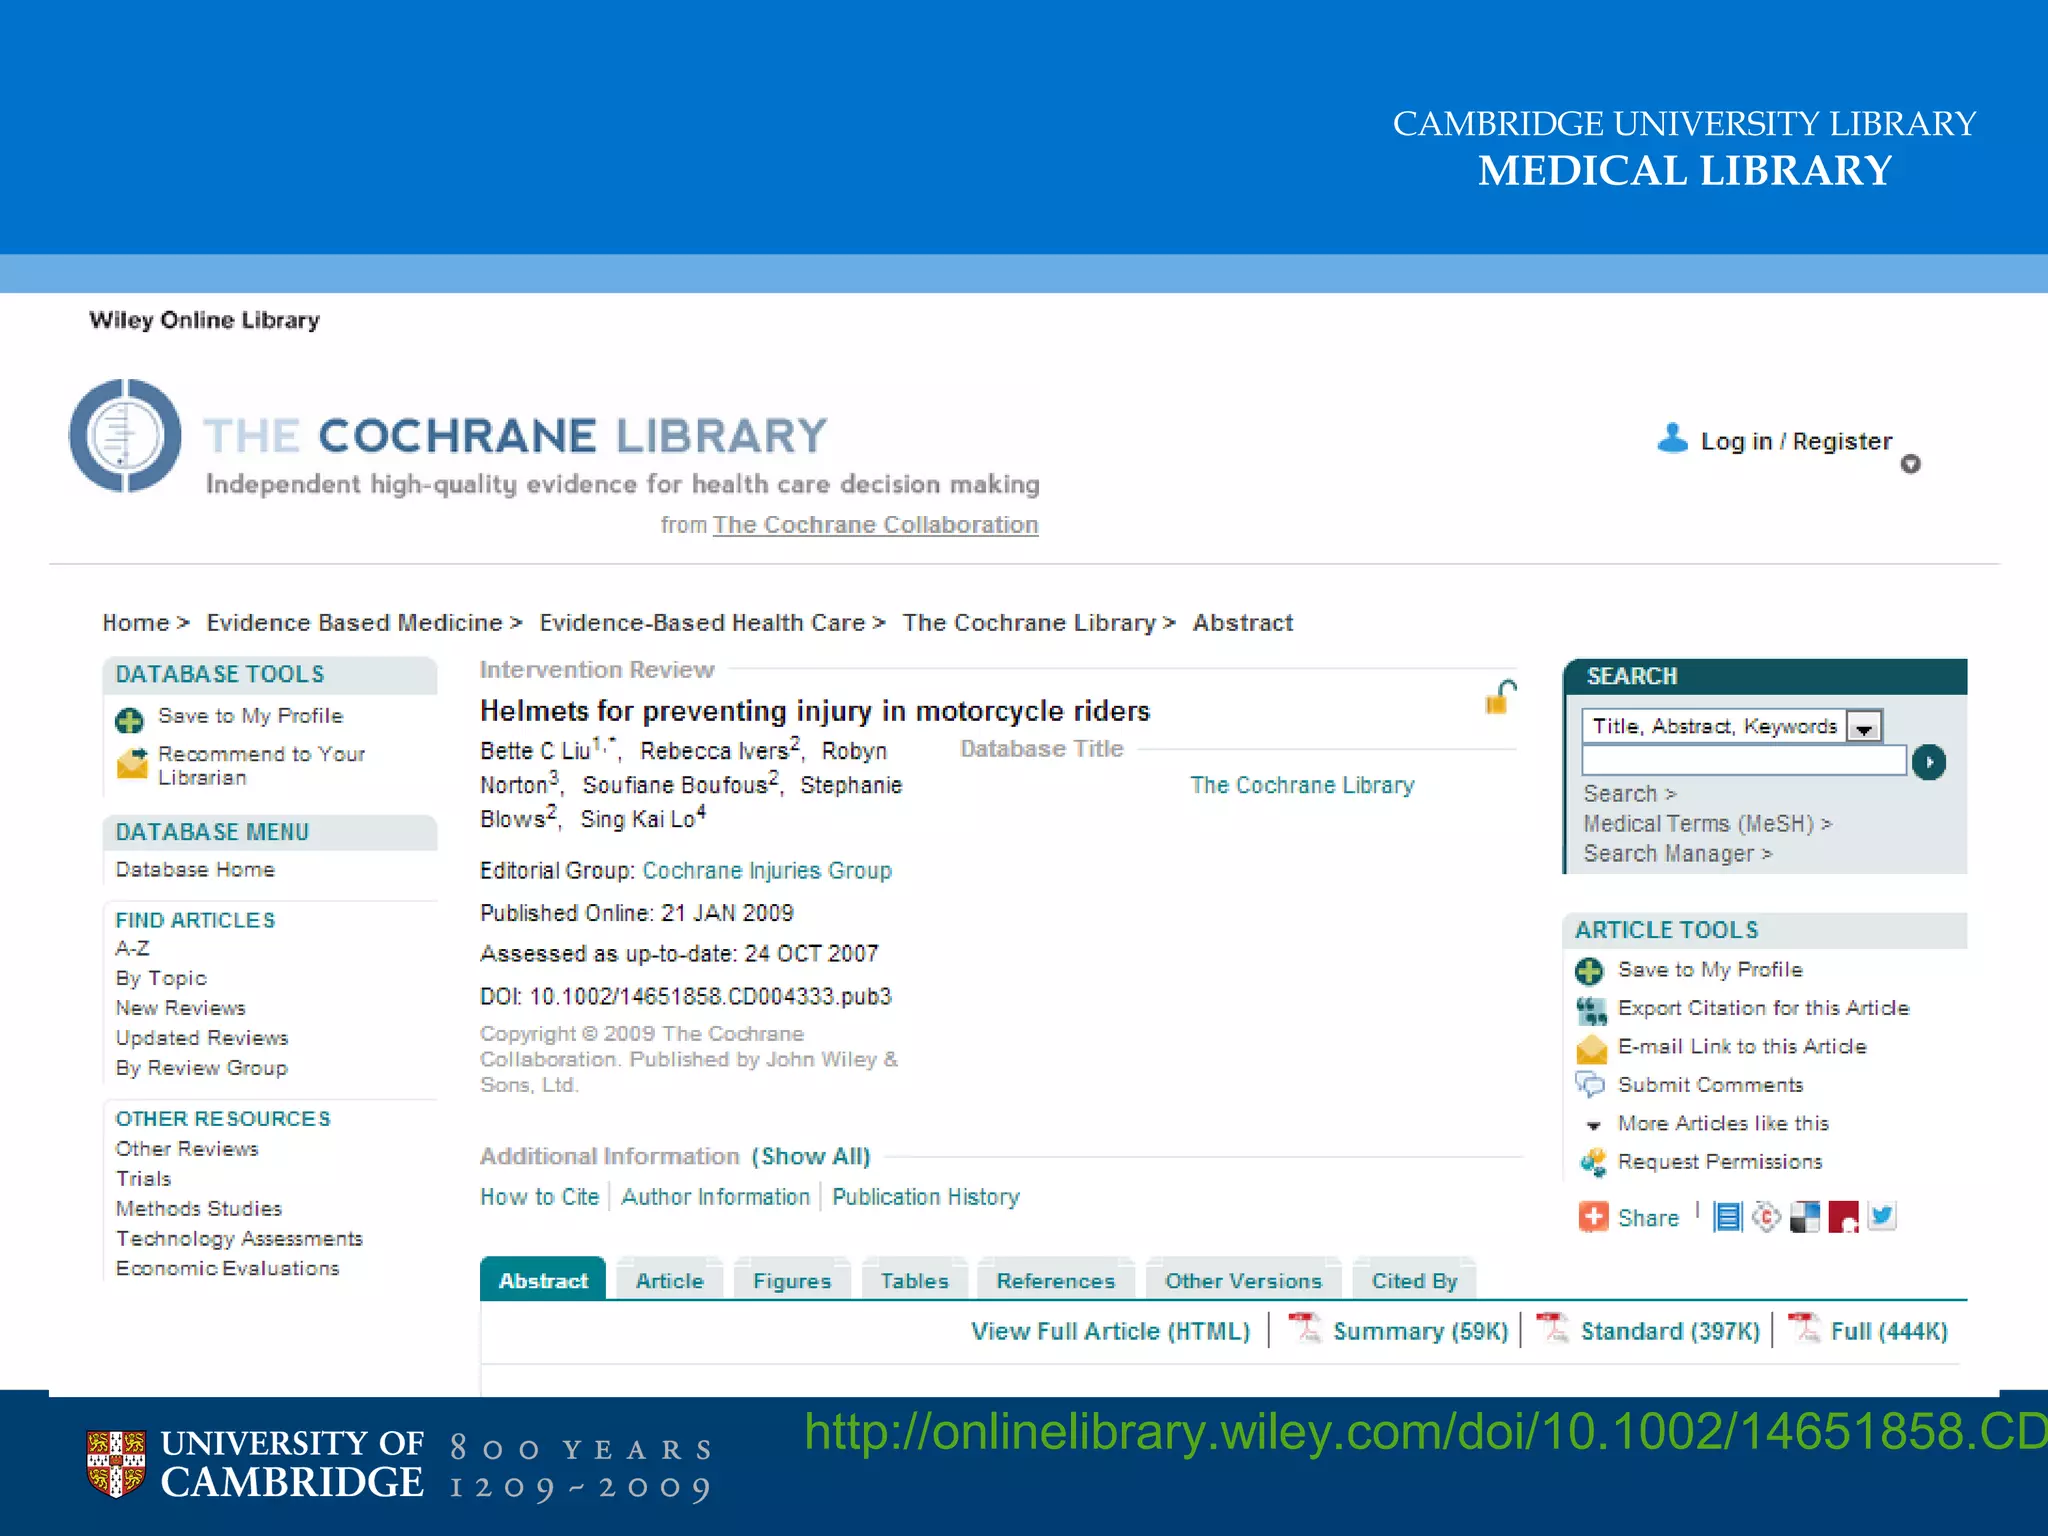Open New Reviews
This screenshot has height=1536, width=2048.
(180, 1008)
